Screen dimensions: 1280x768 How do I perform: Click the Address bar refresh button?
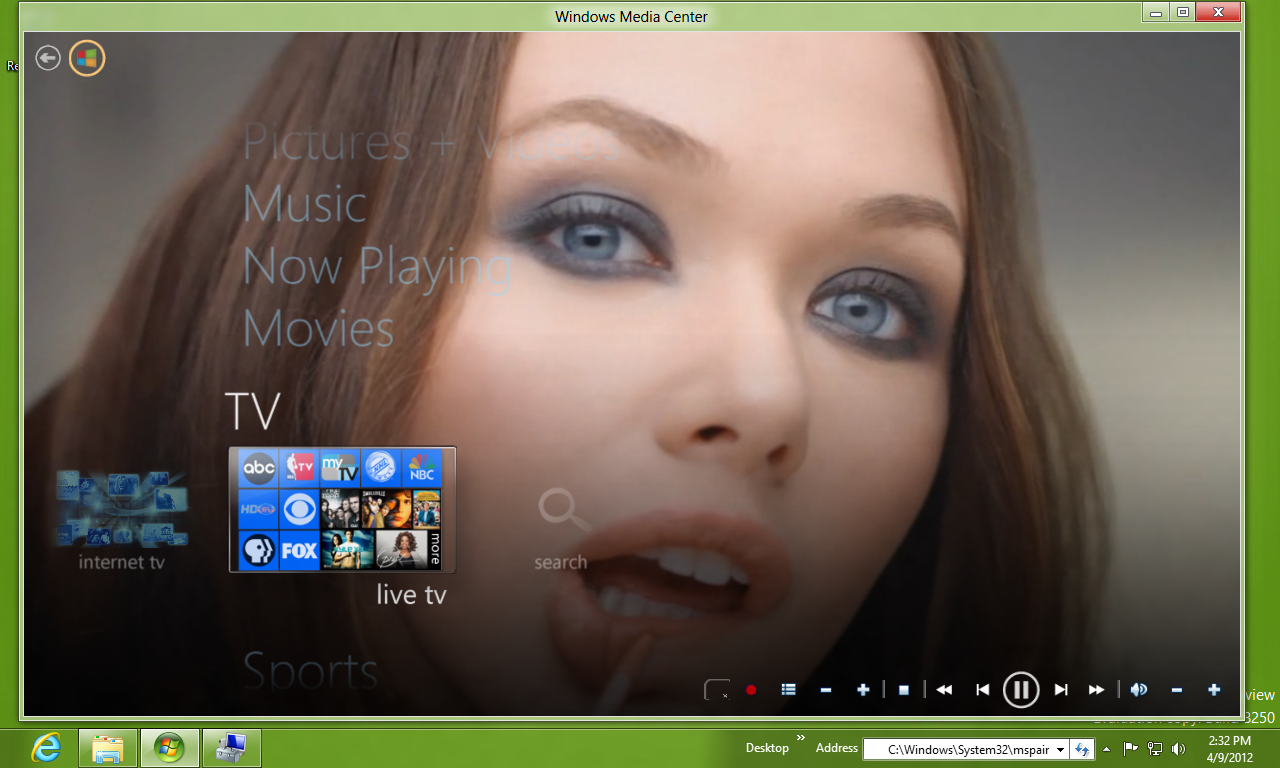coord(1082,749)
